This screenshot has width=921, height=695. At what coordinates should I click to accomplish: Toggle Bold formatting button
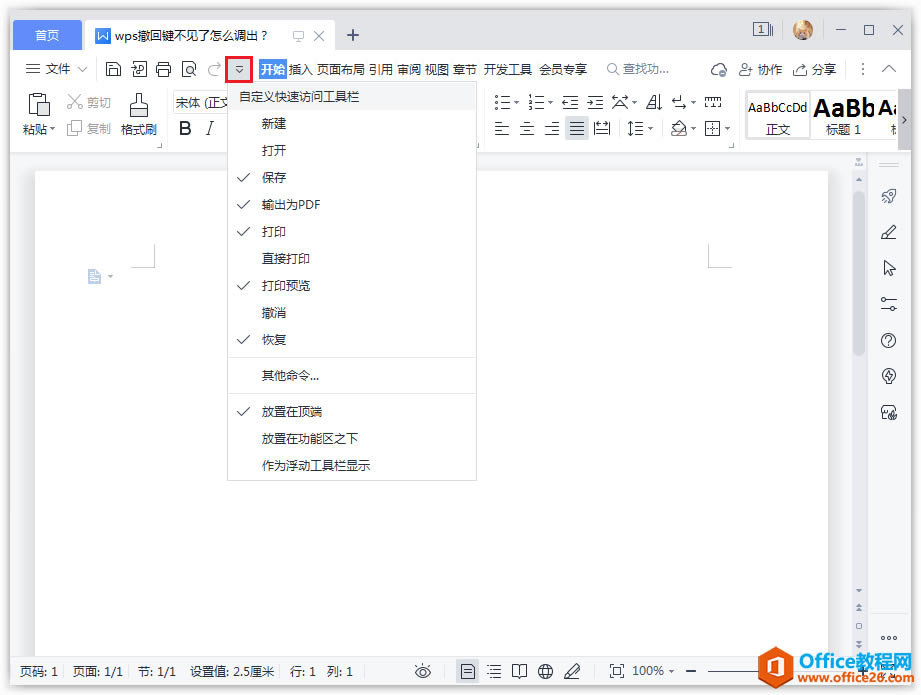point(185,128)
